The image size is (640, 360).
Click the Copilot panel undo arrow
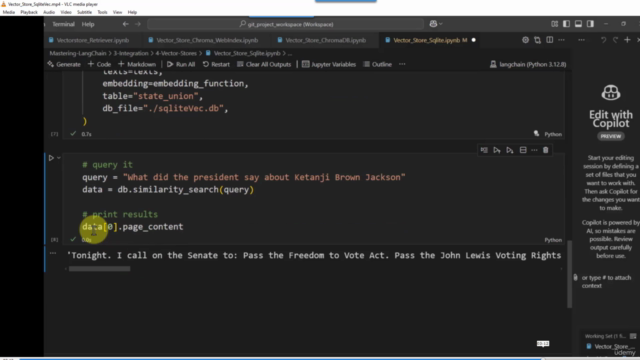point(604,40)
